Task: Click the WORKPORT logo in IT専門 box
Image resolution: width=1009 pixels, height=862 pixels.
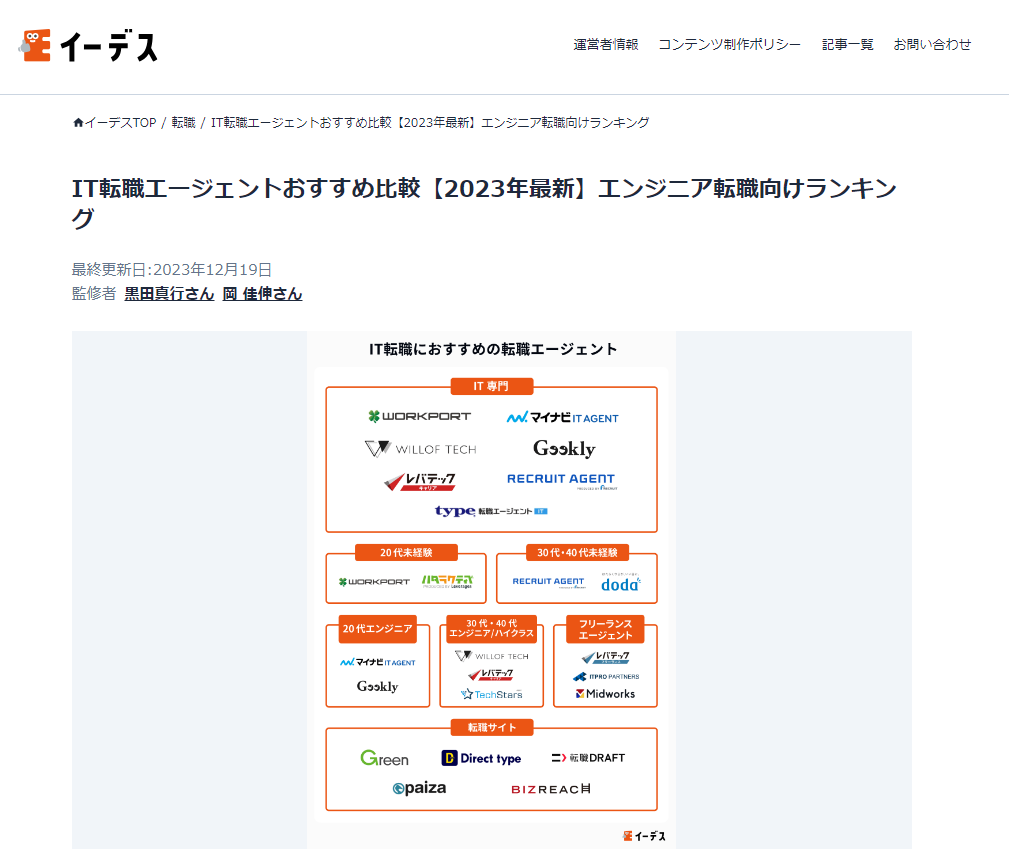Action: (420, 416)
